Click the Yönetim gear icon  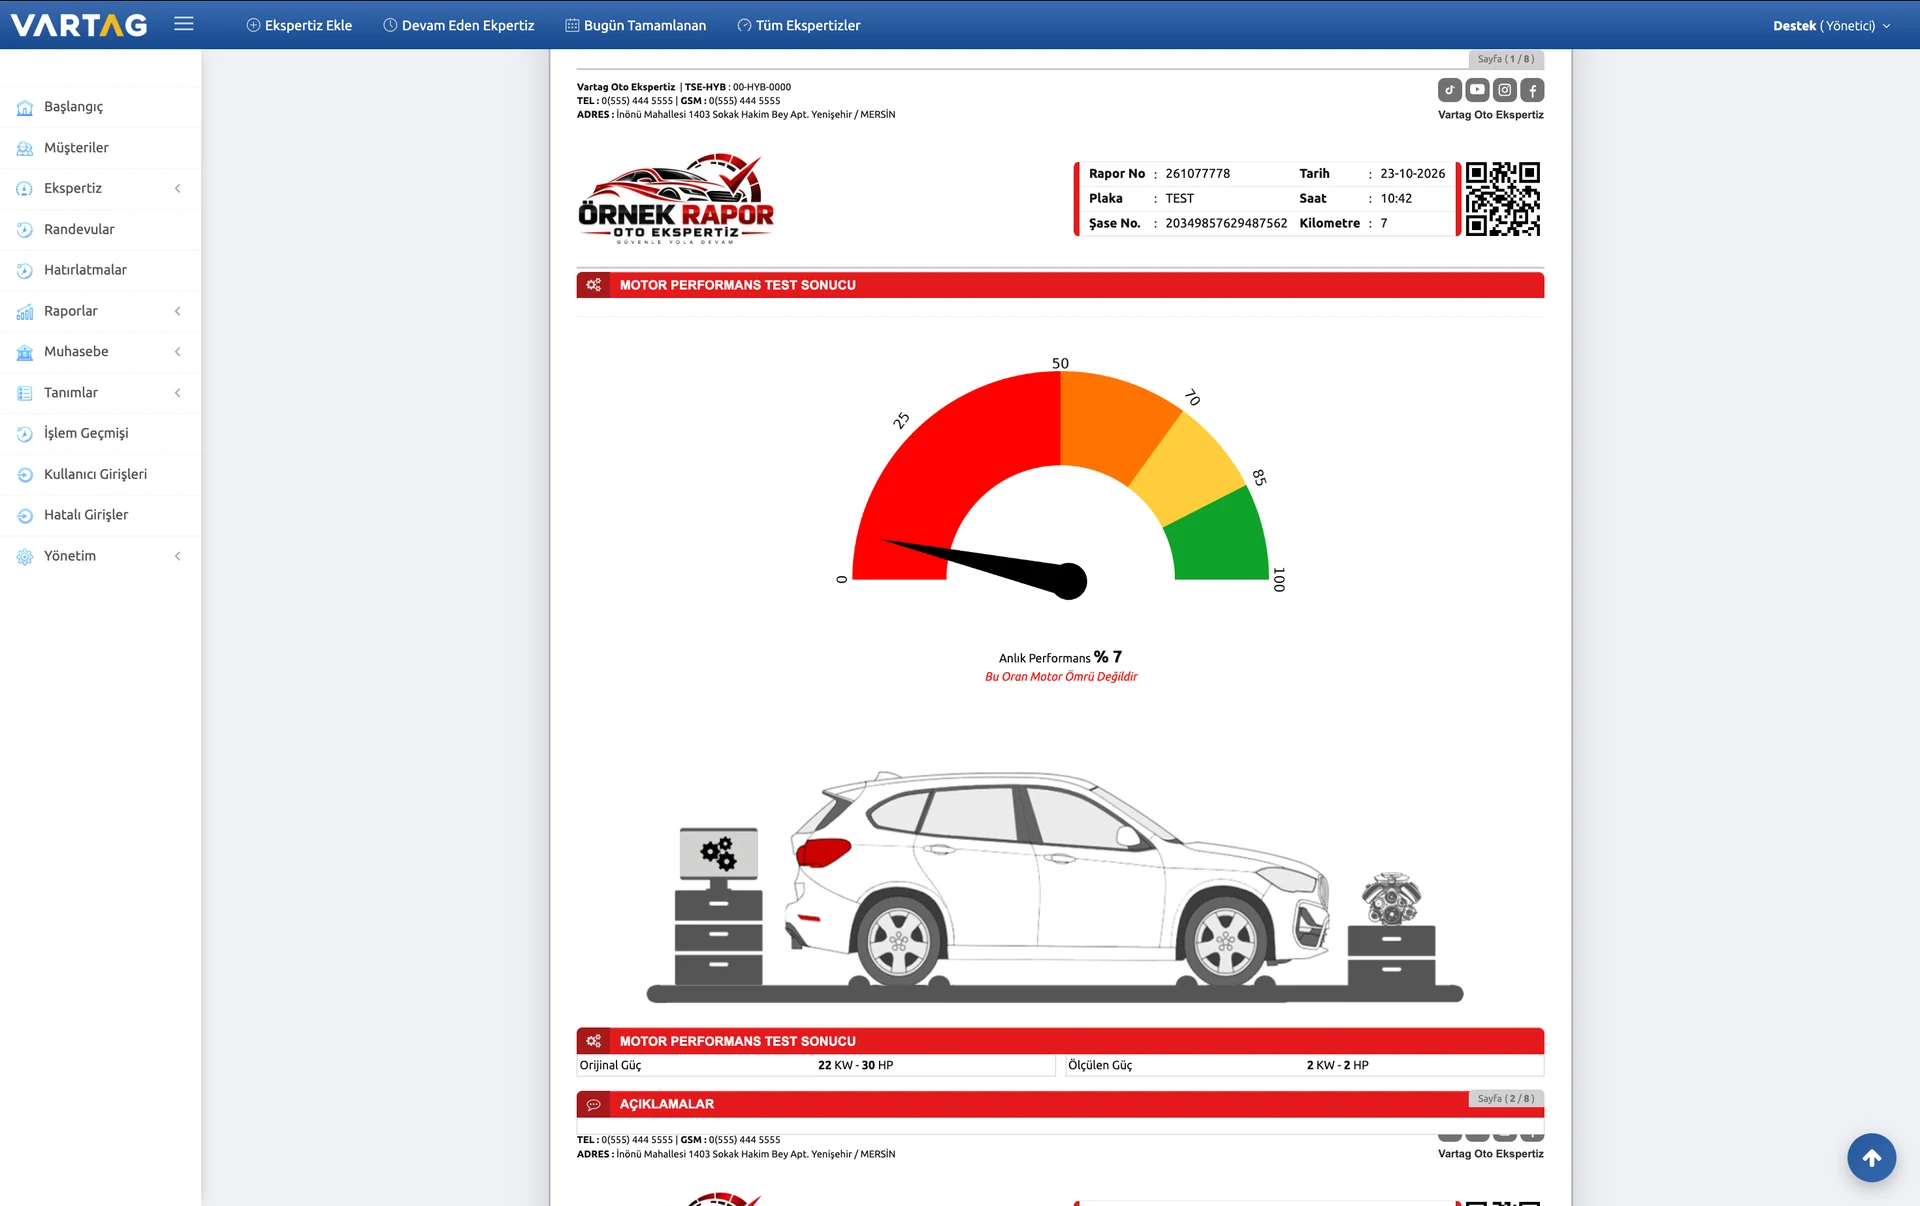point(25,556)
